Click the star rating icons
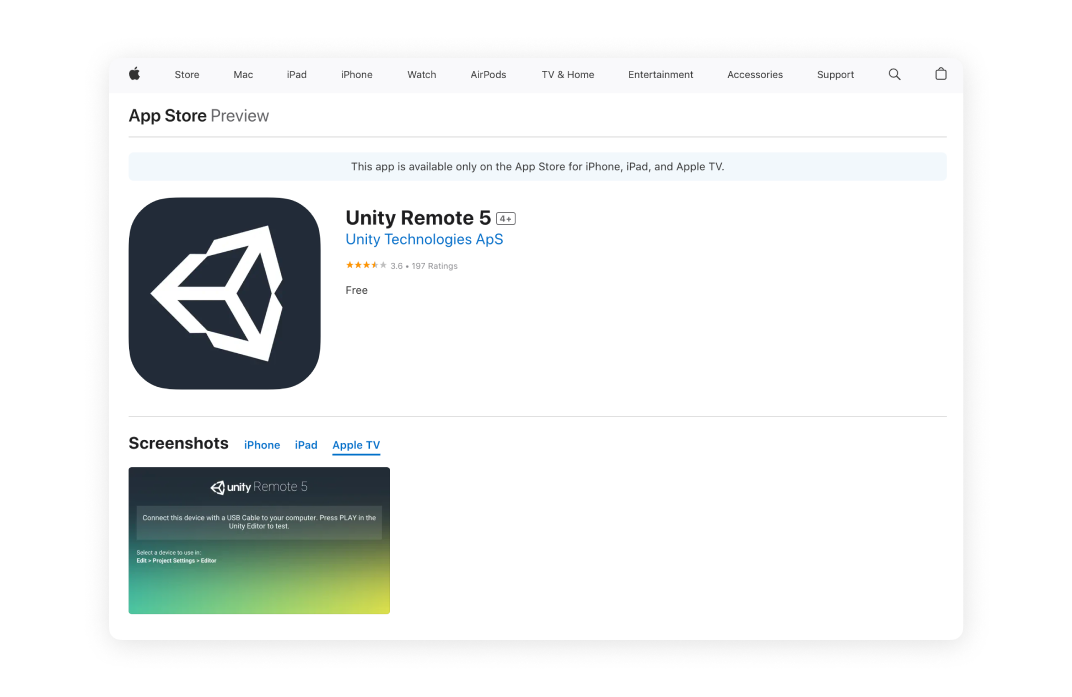 pyautogui.click(x=366, y=266)
